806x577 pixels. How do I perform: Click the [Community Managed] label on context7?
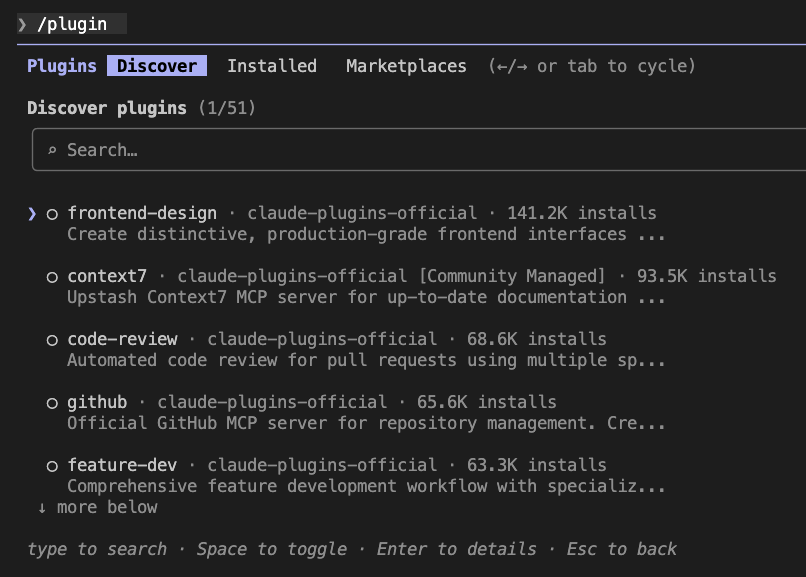(512, 276)
